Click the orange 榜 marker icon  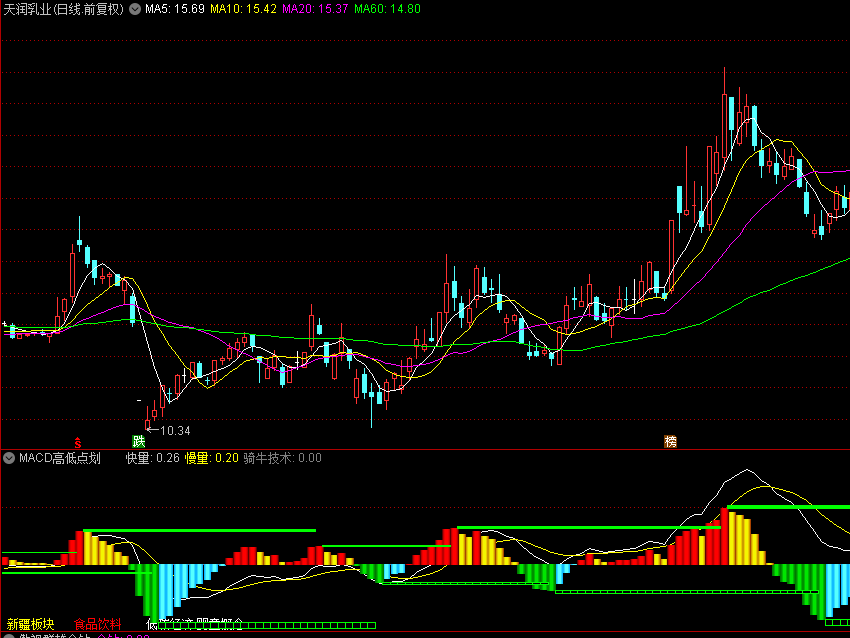point(671,442)
